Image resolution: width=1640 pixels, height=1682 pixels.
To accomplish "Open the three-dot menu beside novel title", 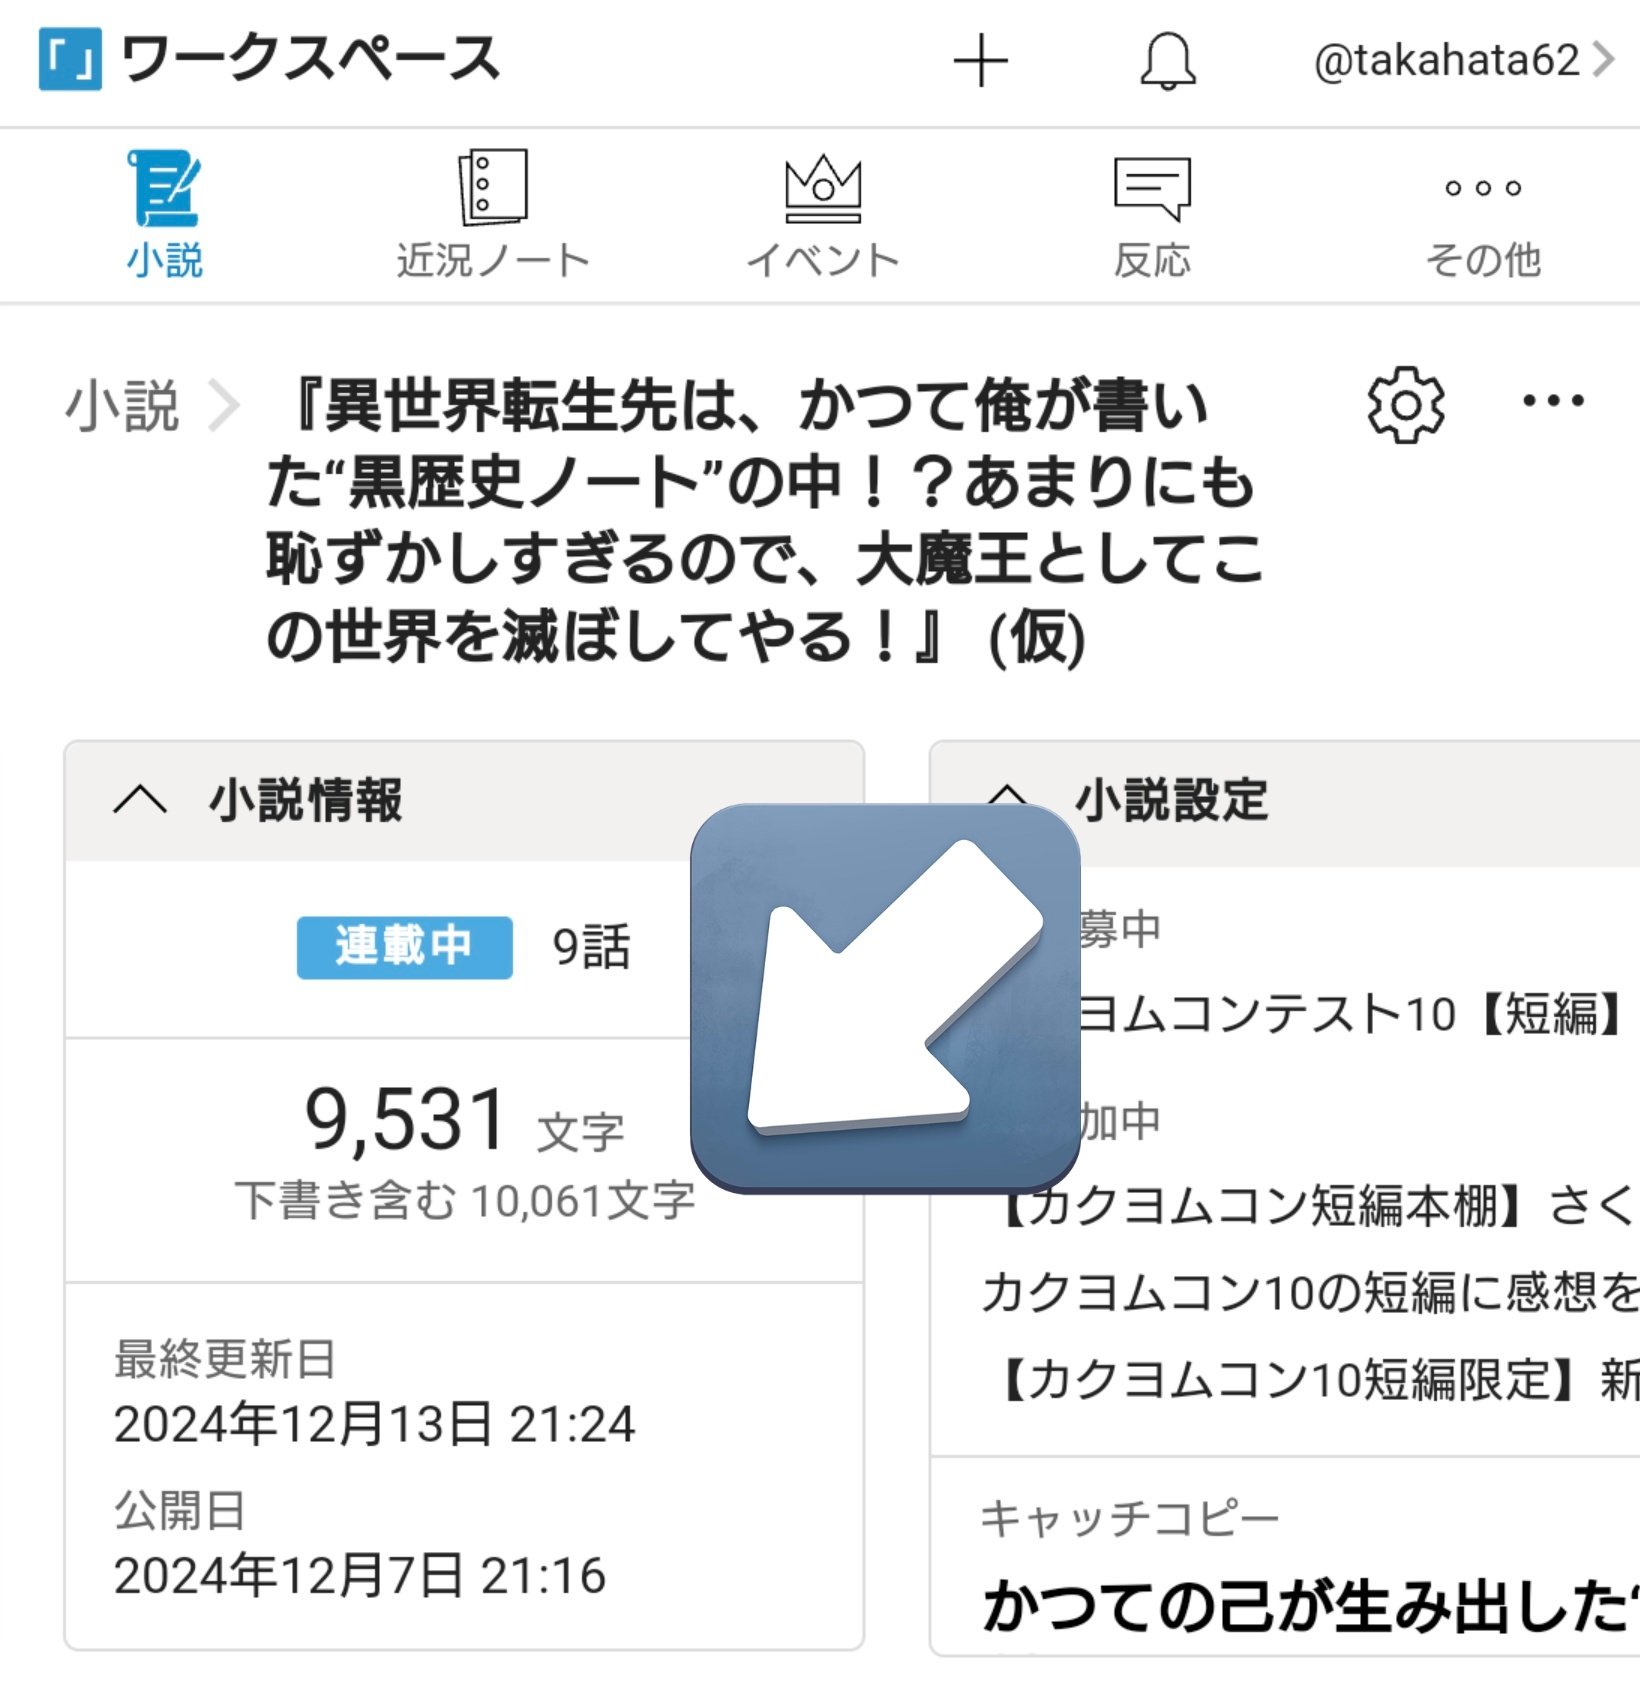I will tap(1552, 402).
